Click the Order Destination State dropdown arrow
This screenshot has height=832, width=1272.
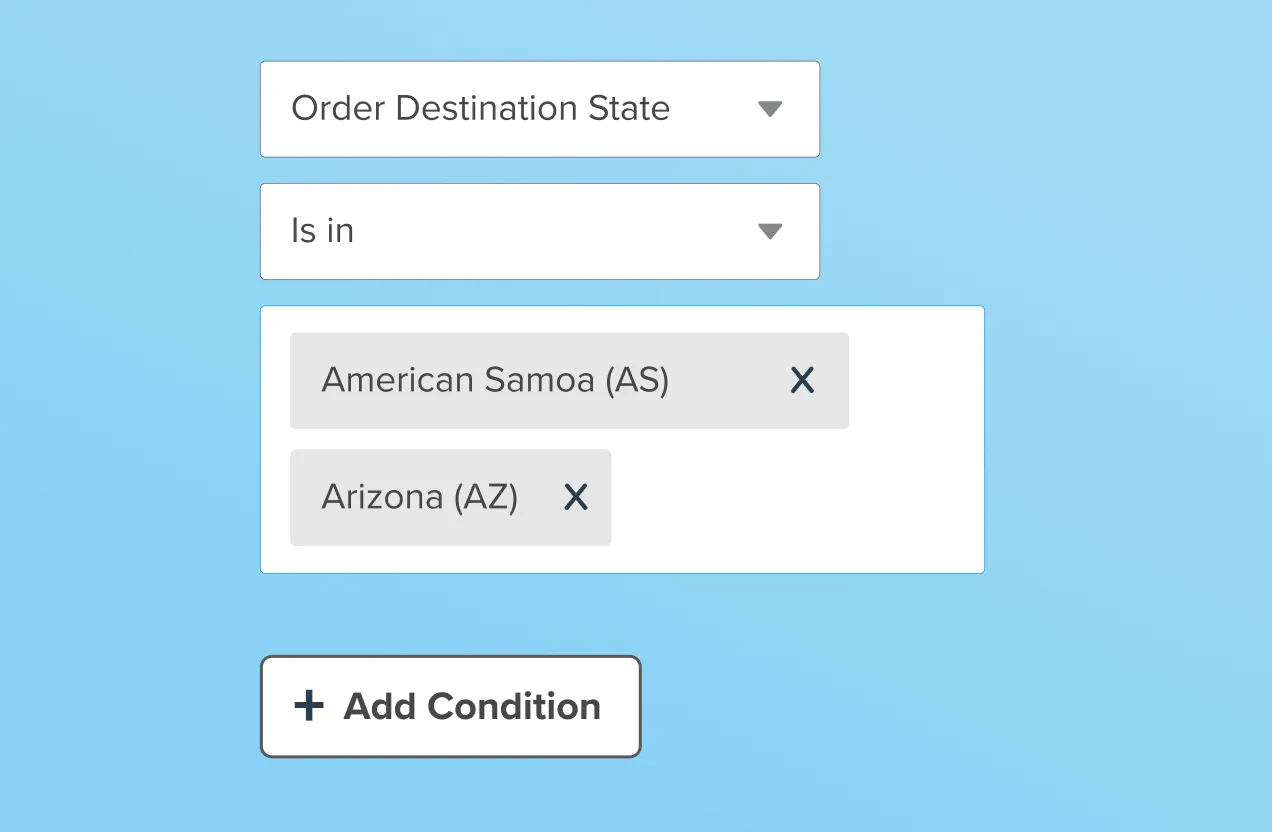pyautogui.click(x=770, y=109)
